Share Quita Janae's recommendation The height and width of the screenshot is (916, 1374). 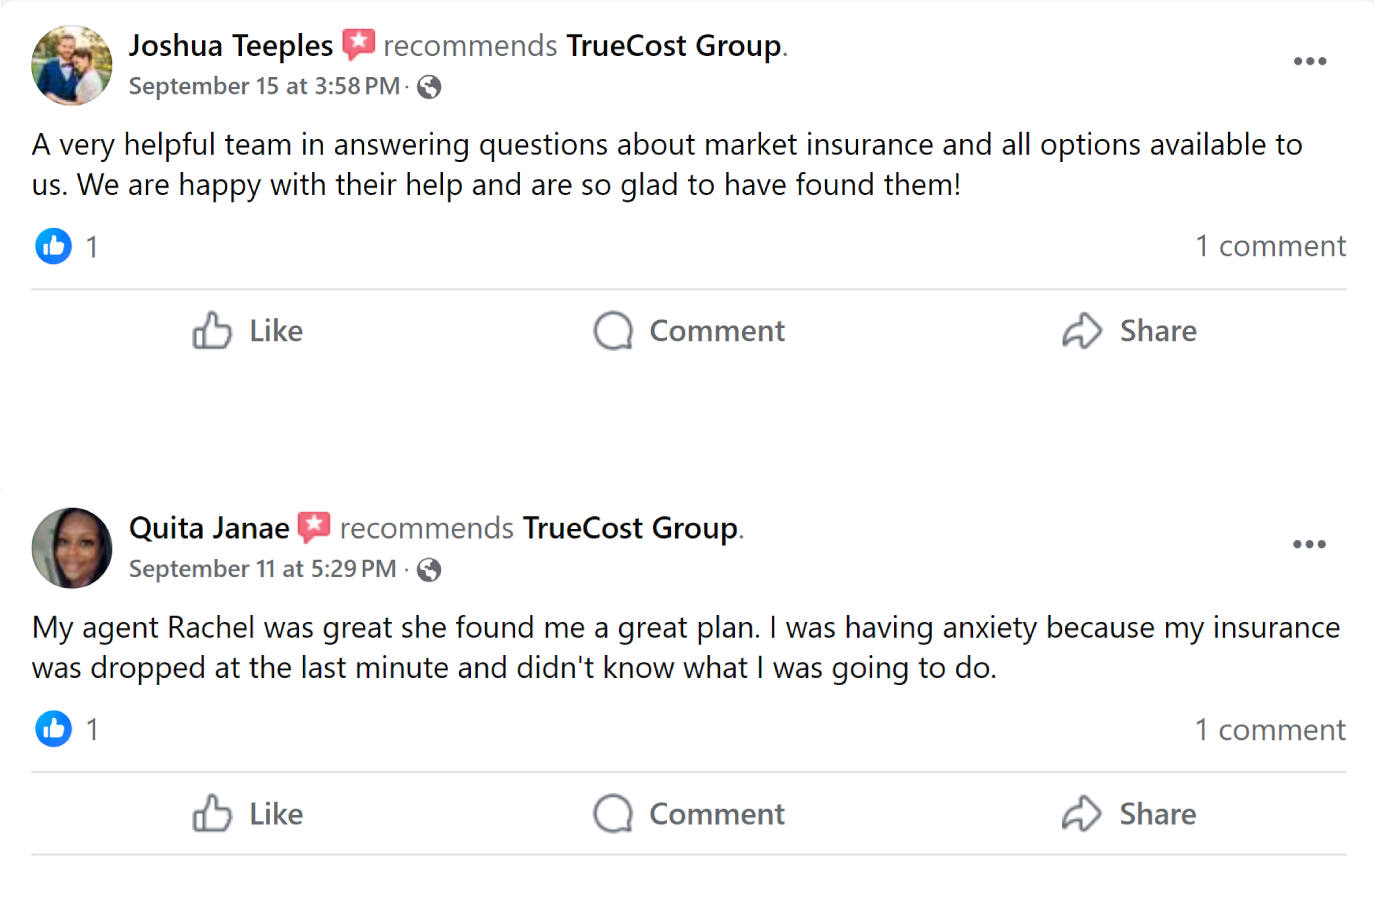click(1129, 814)
